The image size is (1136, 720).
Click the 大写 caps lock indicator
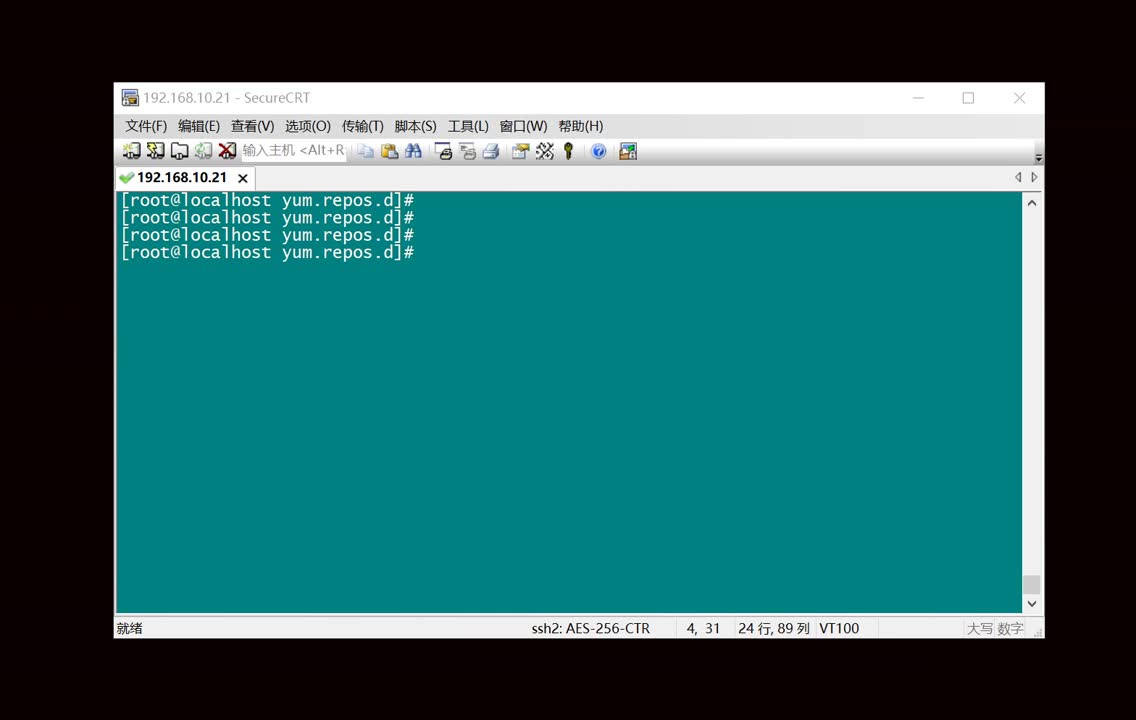coord(980,628)
